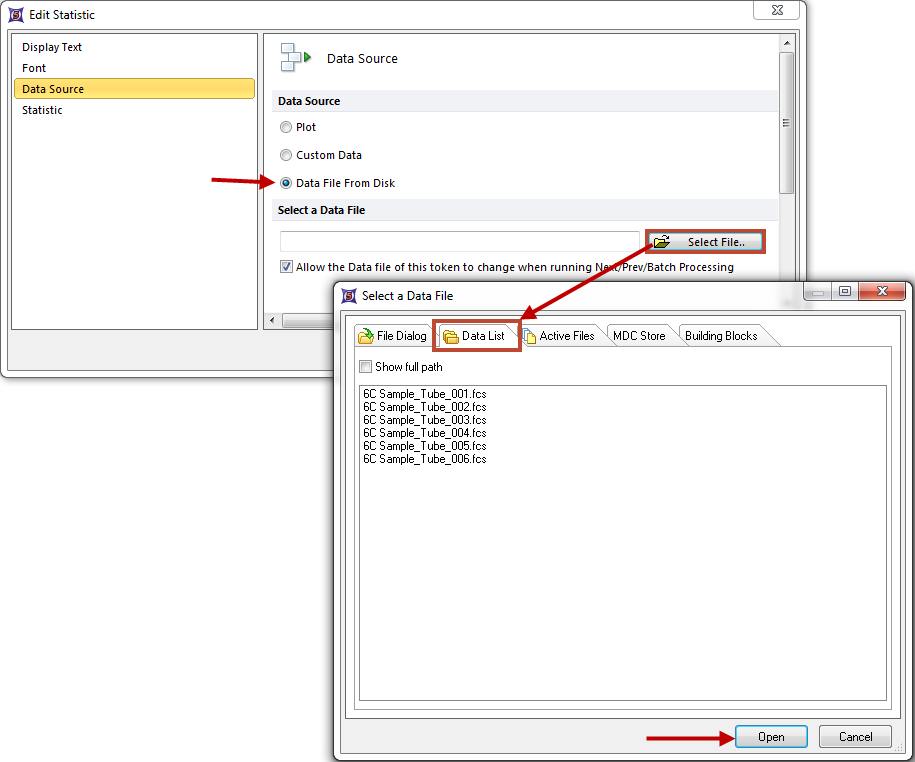Click the Select a Data File window icon
Viewport: 915px width, 762px height.
point(349,296)
